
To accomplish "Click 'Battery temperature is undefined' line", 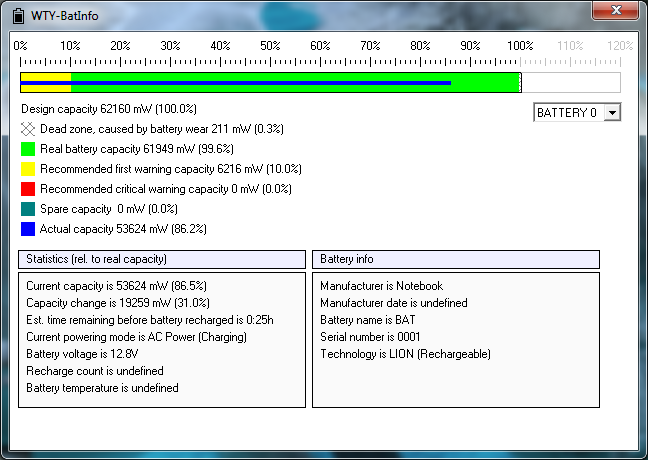I will (102, 388).
